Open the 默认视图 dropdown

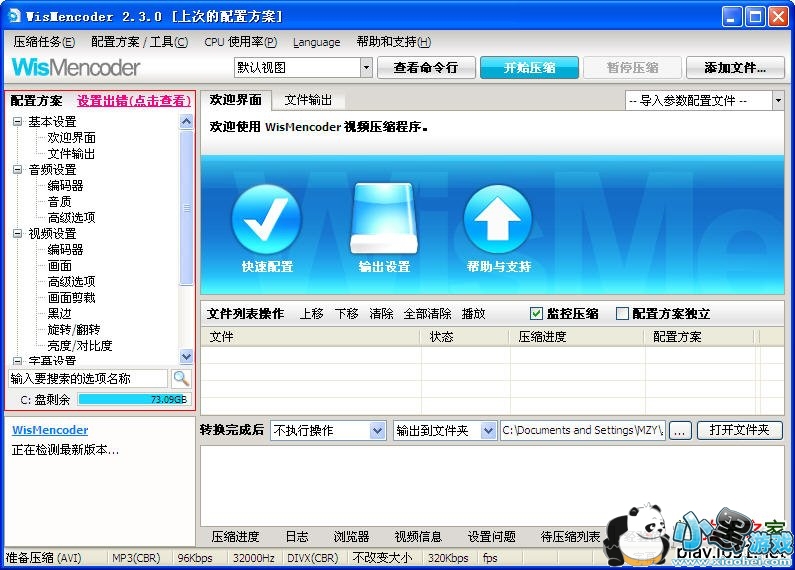(366, 67)
